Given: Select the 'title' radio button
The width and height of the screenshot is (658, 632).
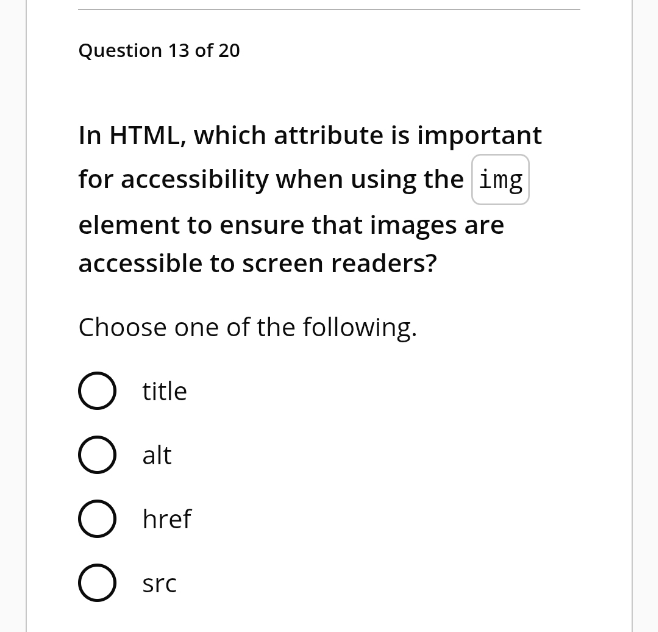Looking at the screenshot, I should [97, 391].
